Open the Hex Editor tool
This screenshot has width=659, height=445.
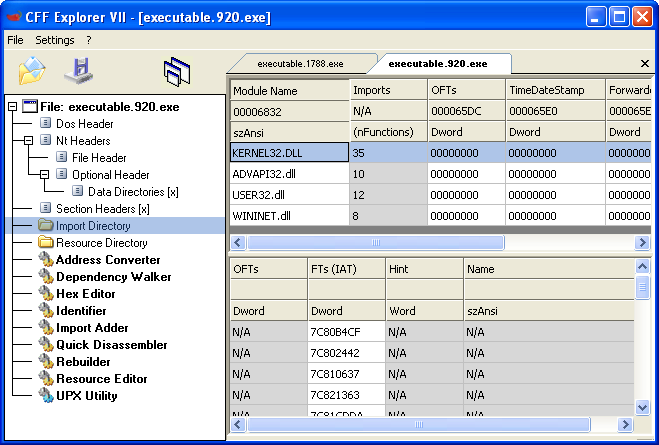tap(85, 294)
